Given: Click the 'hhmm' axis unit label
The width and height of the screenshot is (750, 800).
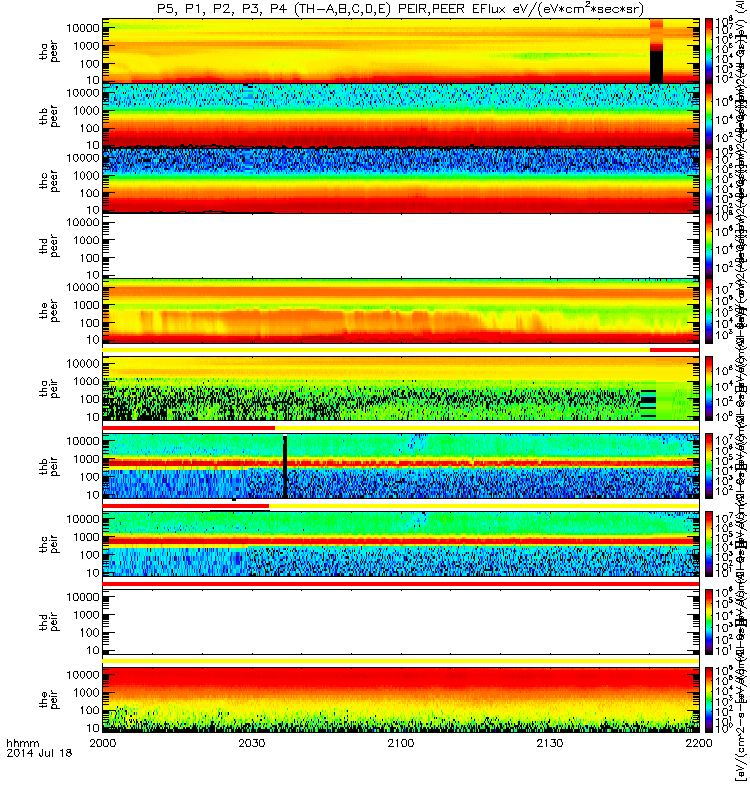Looking at the screenshot, I should click(22, 743).
